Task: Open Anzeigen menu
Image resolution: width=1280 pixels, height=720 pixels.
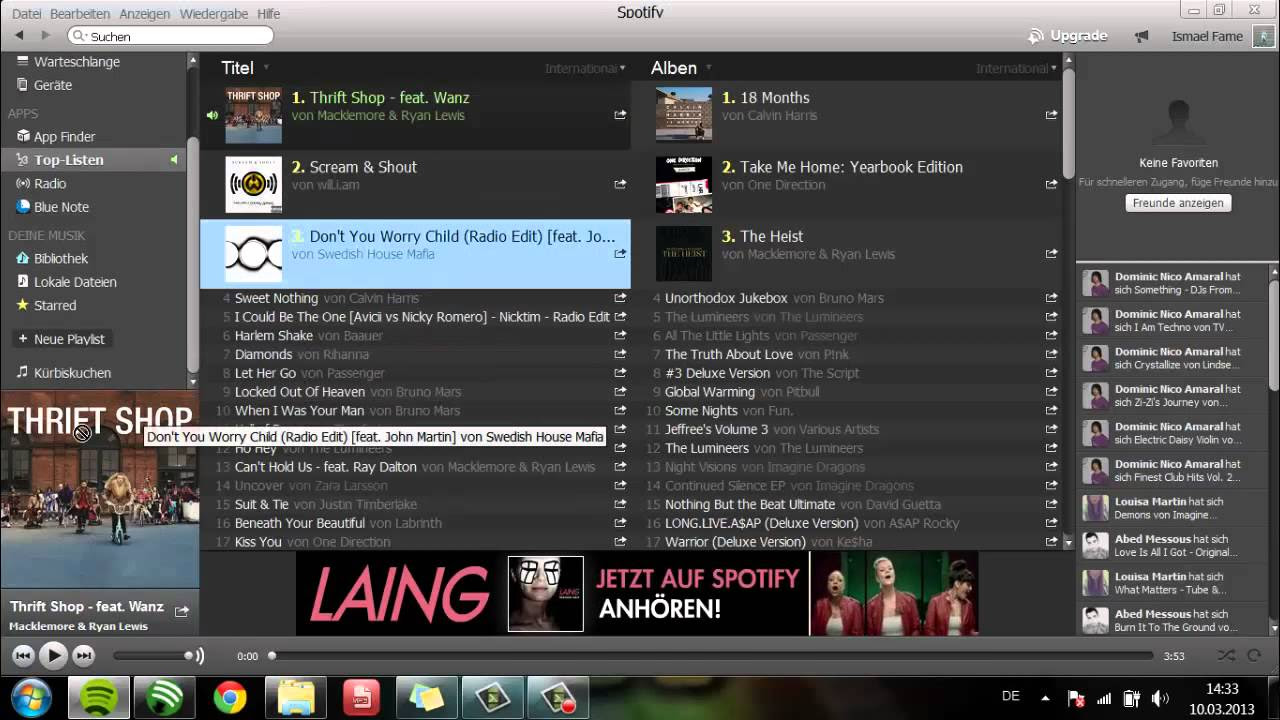Action: (x=145, y=14)
